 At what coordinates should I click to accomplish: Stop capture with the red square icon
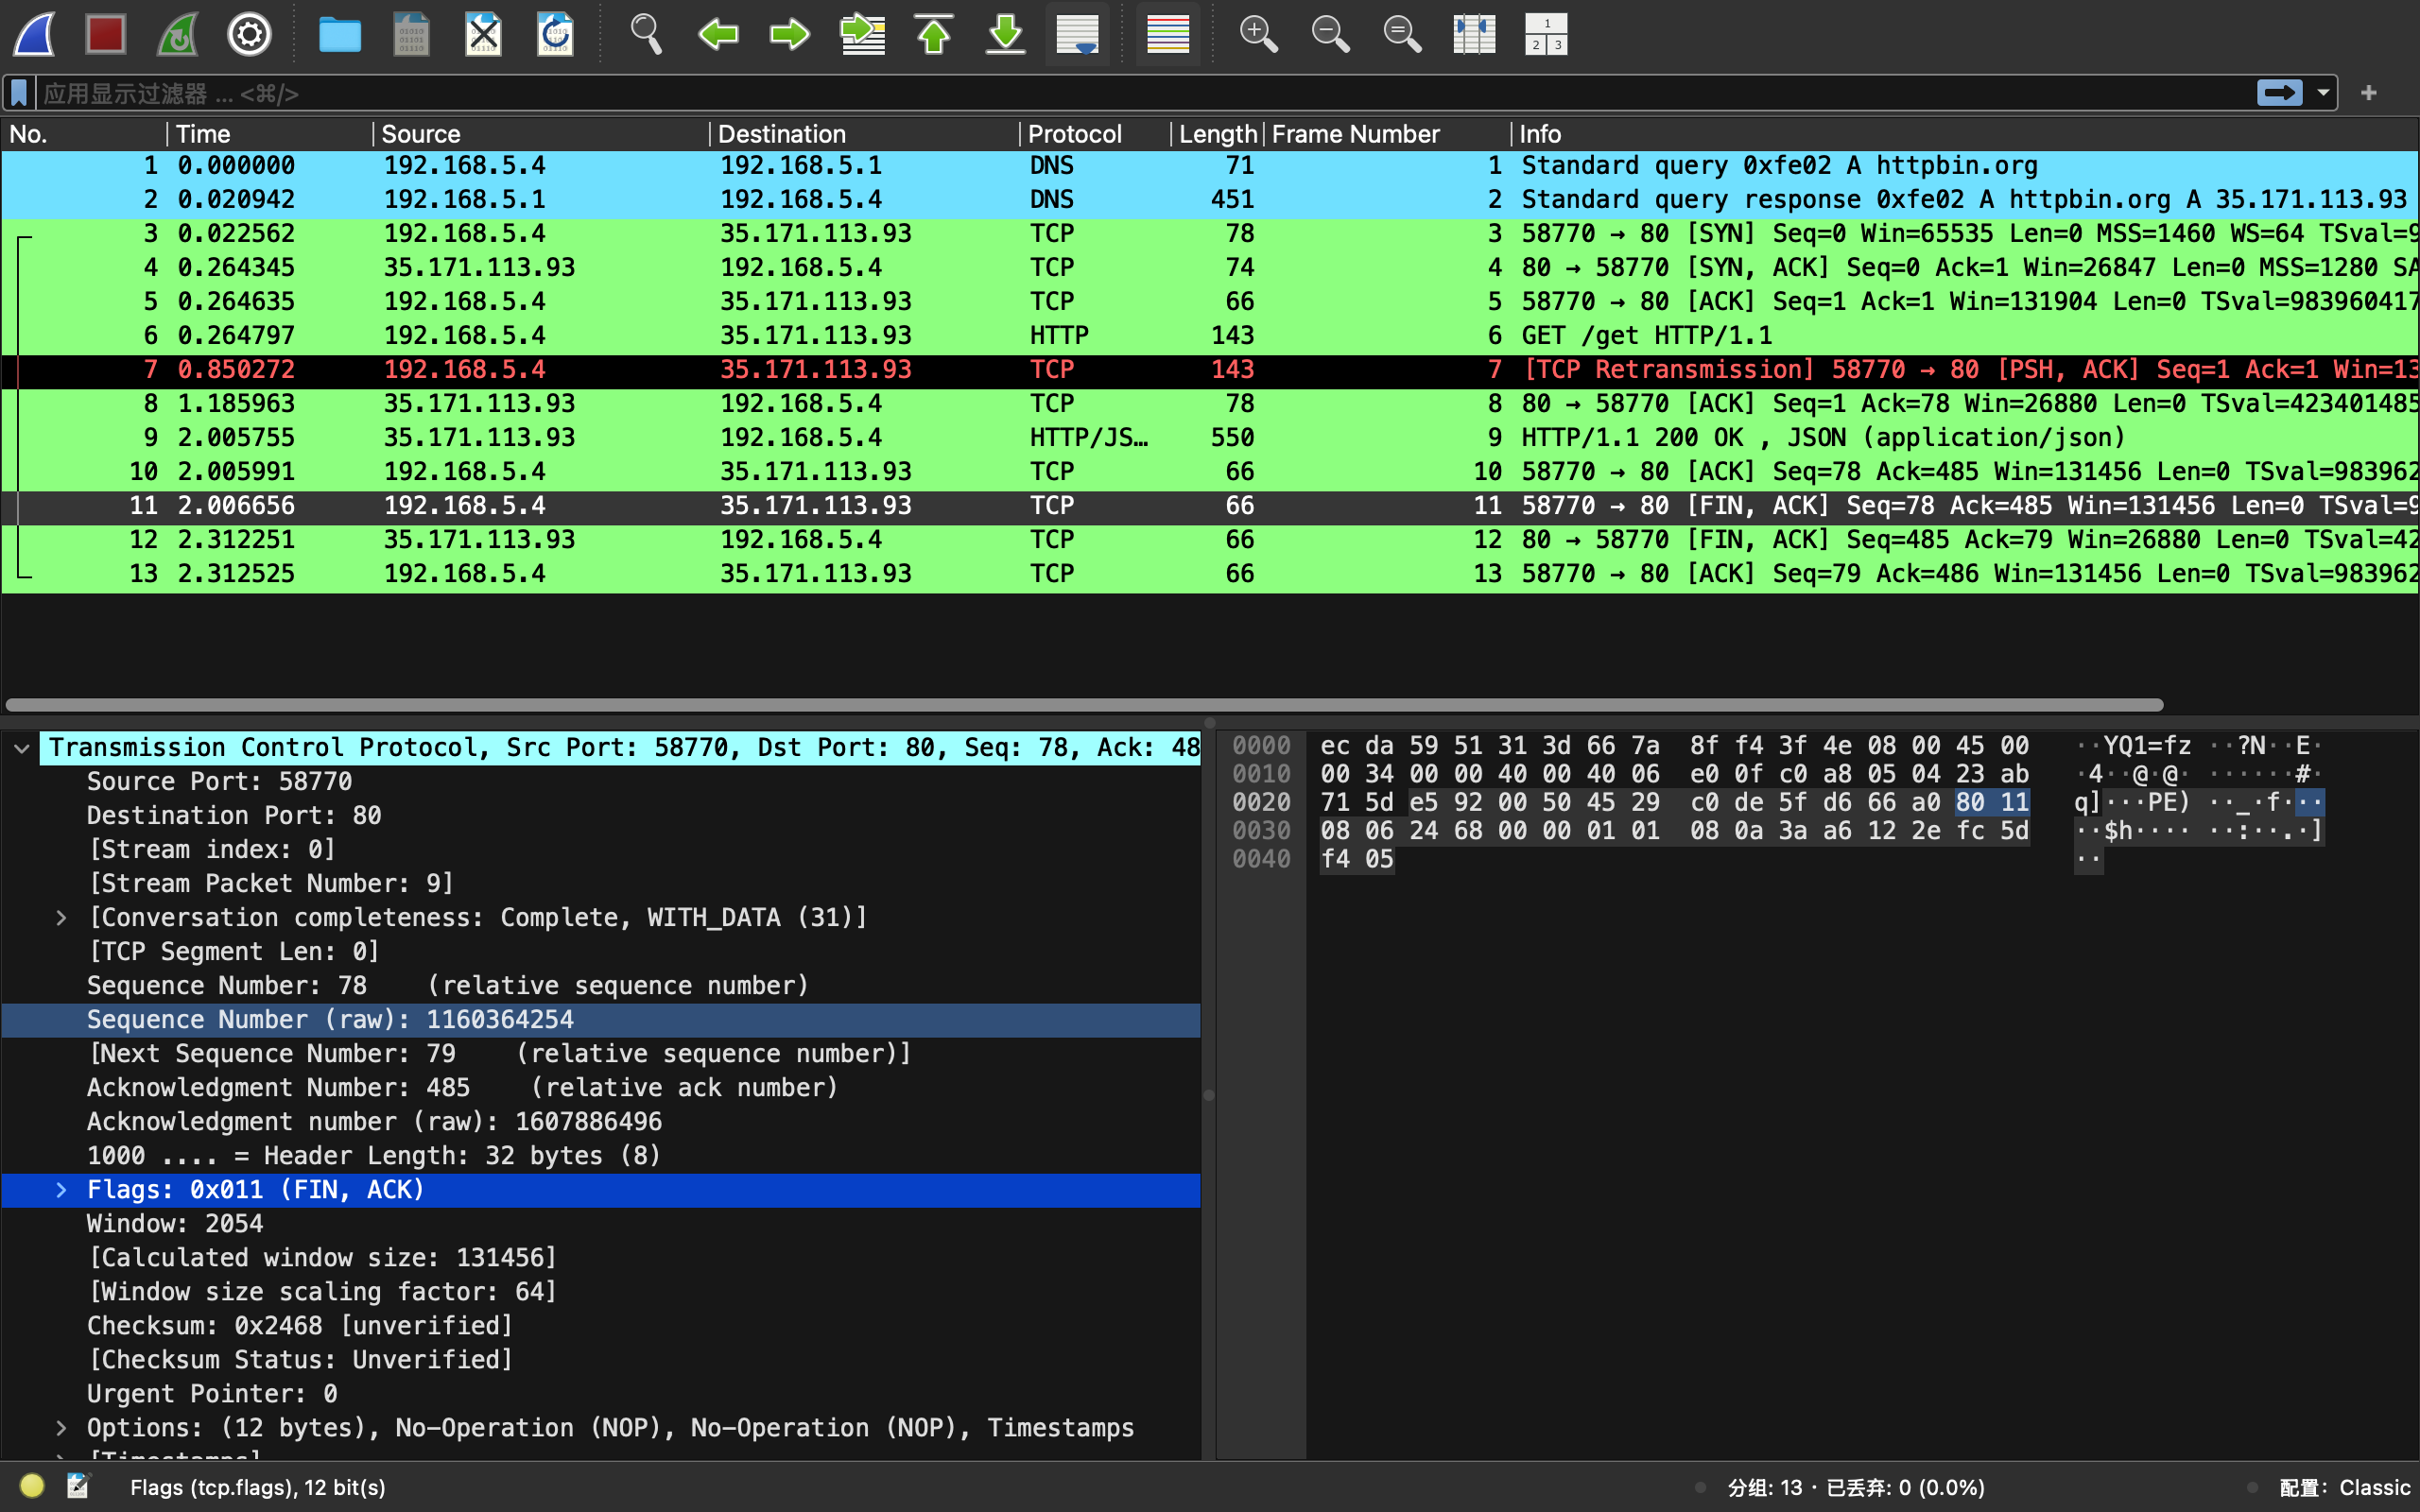pyautogui.click(x=105, y=34)
